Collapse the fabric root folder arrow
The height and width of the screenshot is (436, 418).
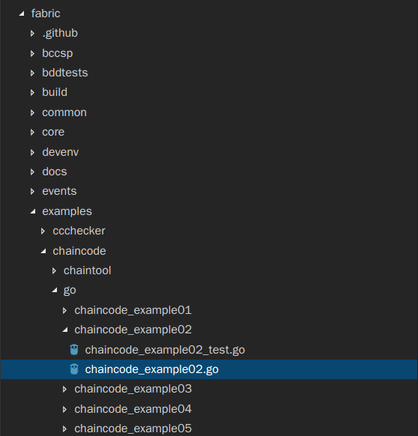point(22,14)
